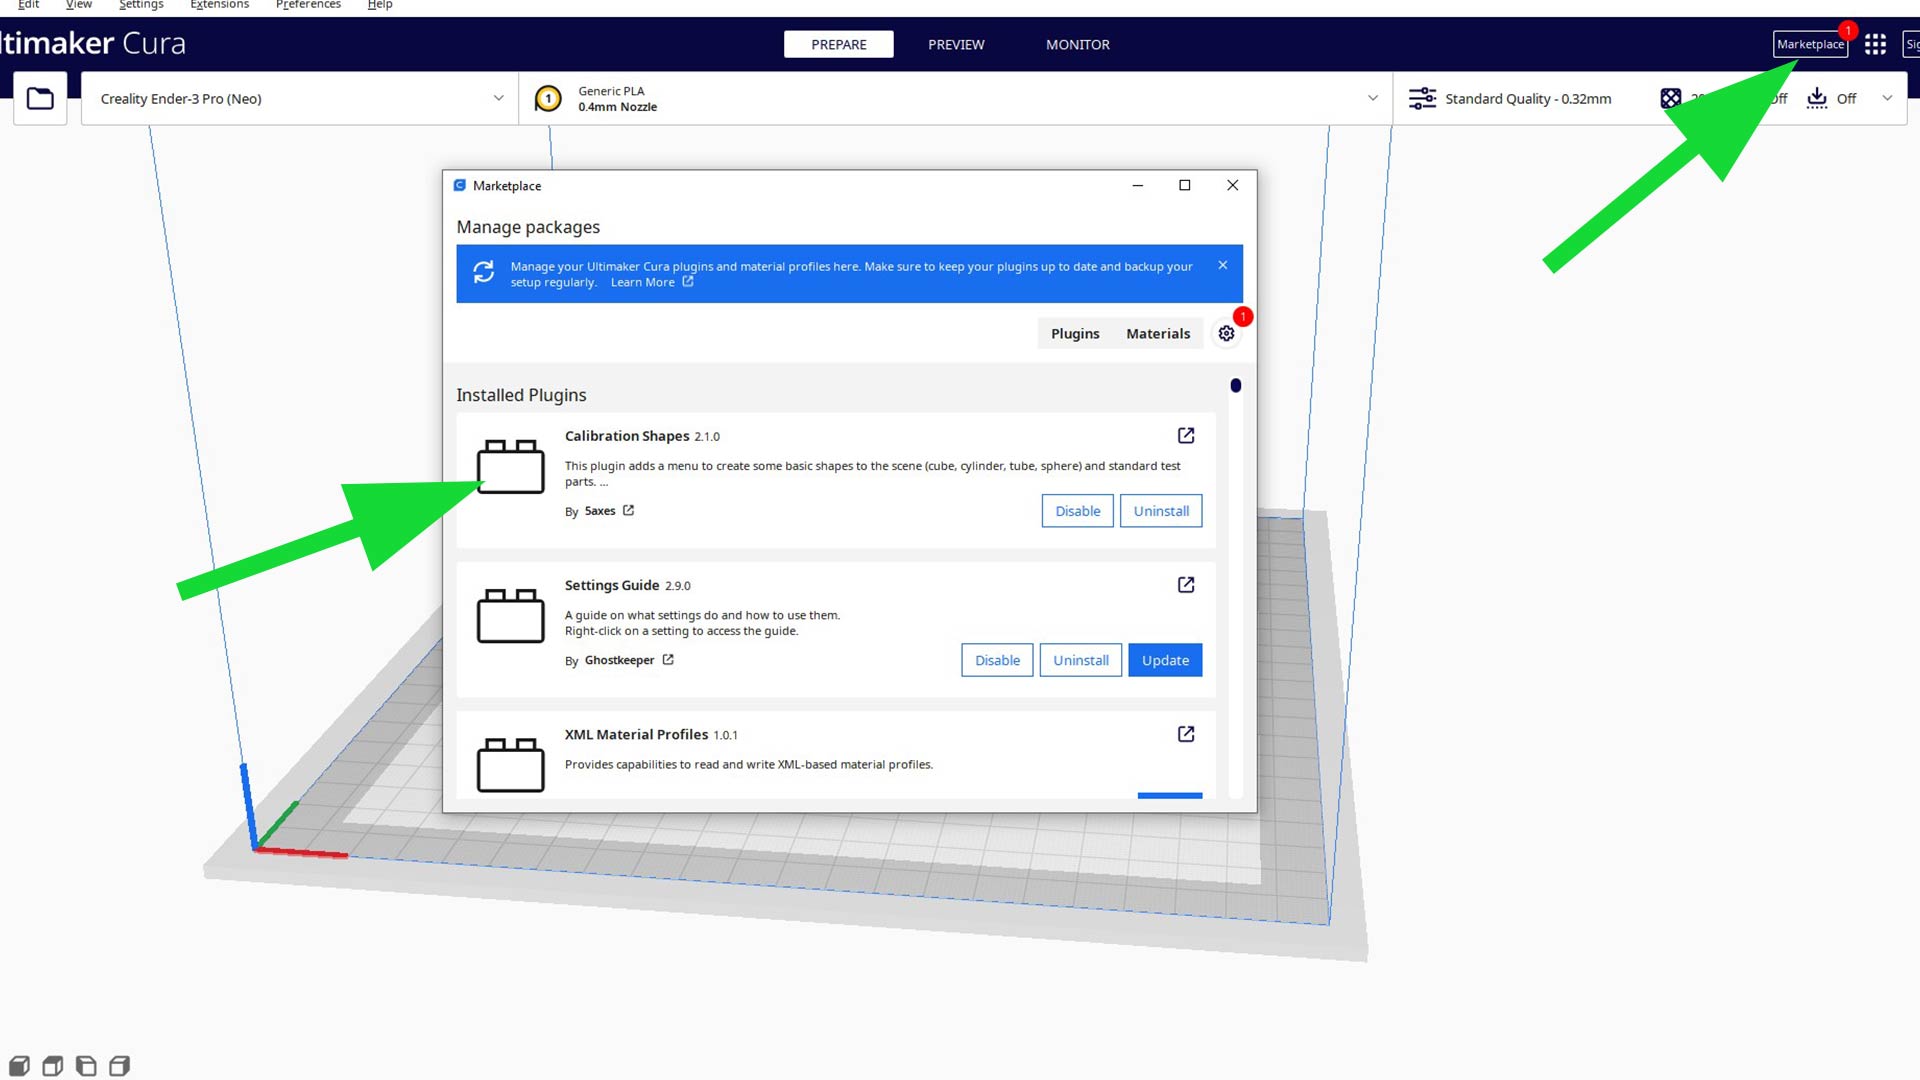Image resolution: width=1920 pixels, height=1080 pixels.
Task: Open the Settings menu
Action: [x=141, y=5]
